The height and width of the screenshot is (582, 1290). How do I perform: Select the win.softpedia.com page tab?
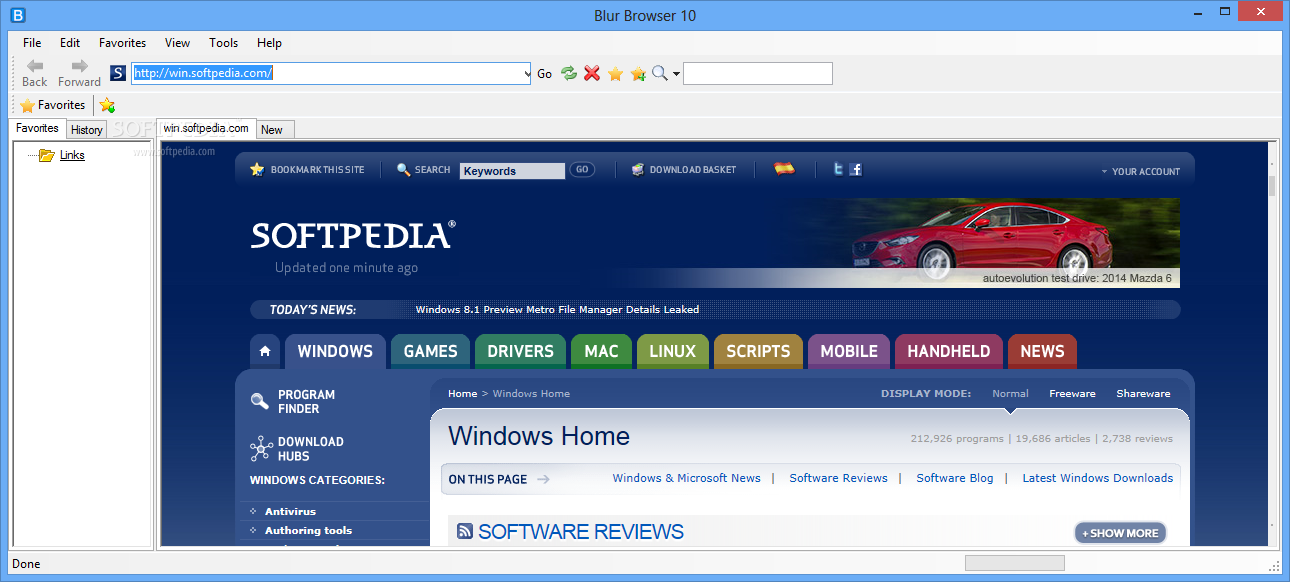tap(206, 128)
